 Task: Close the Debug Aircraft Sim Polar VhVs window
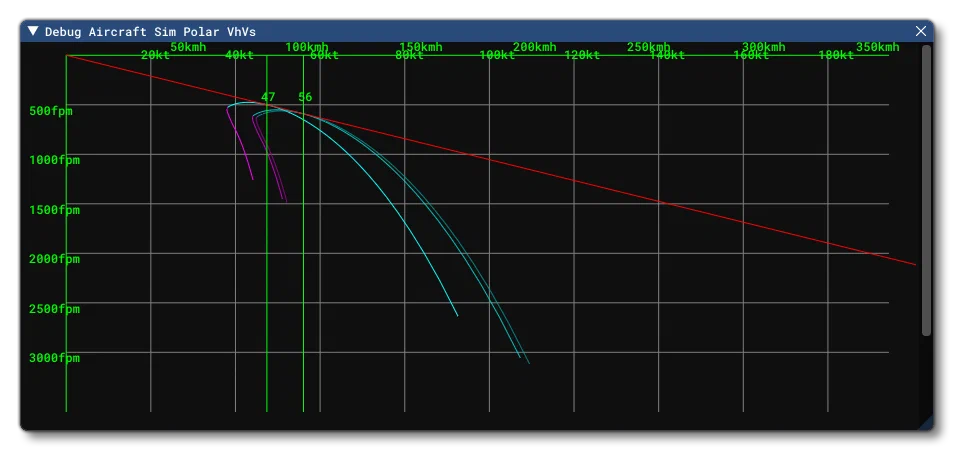(x=921, y=31)
